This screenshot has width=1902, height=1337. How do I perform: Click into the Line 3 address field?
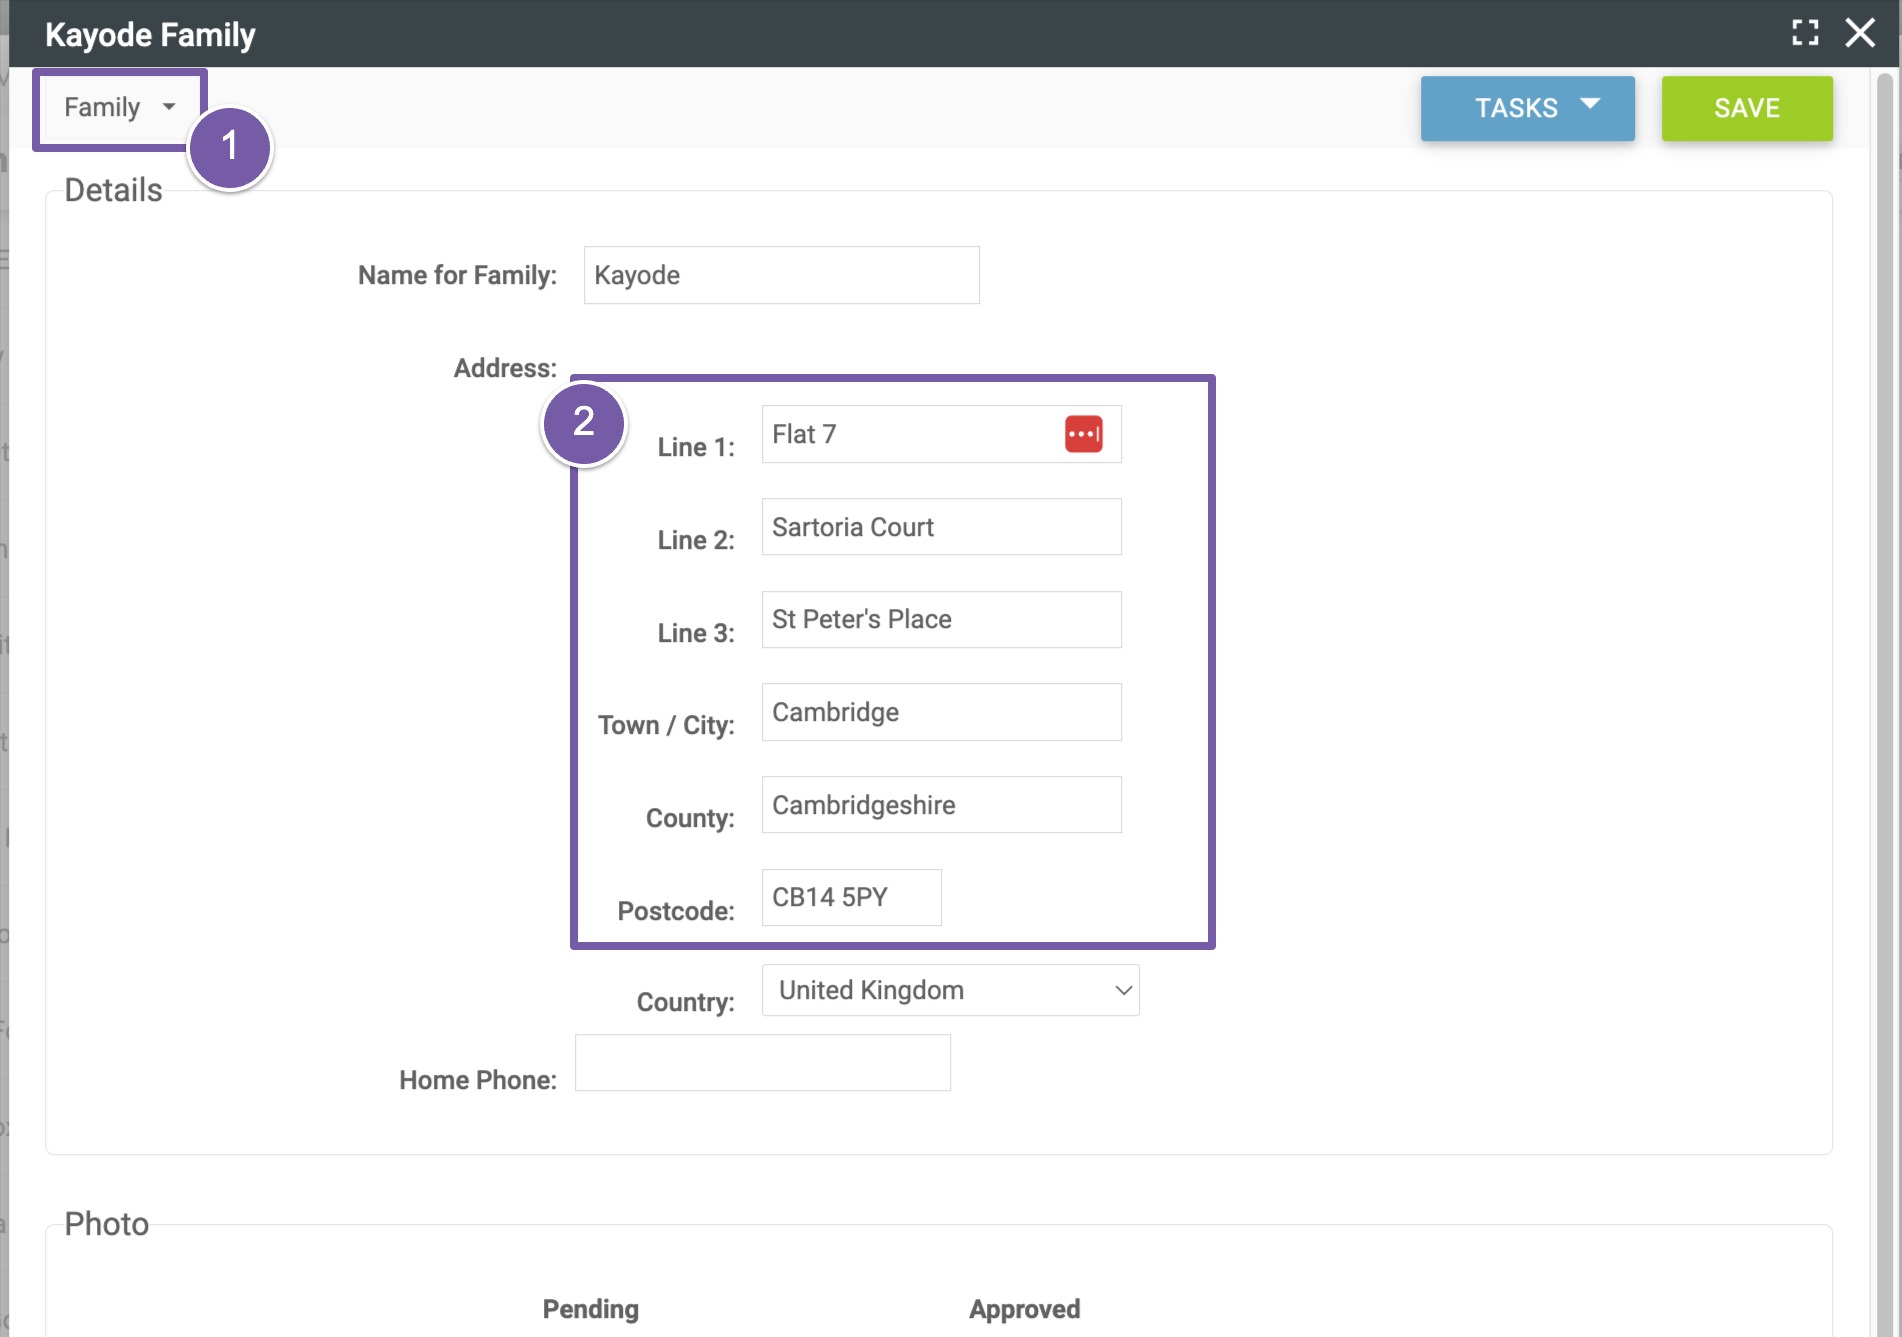tap(940, 620)
